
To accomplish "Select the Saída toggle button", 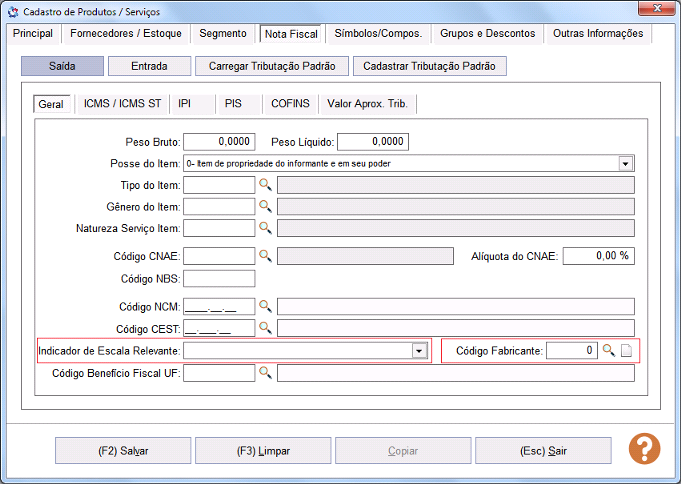I will 62,66.
